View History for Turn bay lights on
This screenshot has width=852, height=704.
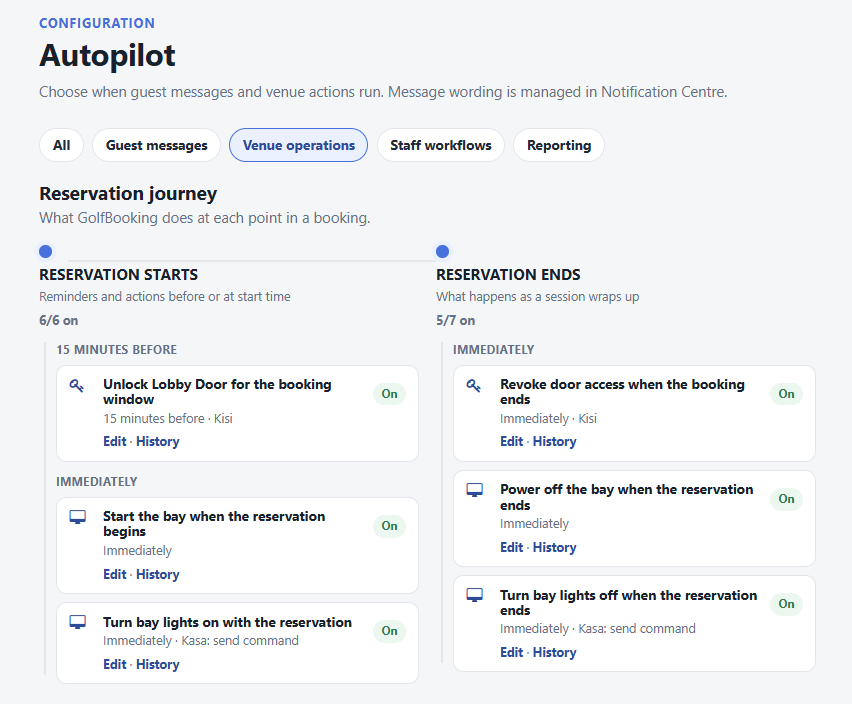tap(158, 664)
